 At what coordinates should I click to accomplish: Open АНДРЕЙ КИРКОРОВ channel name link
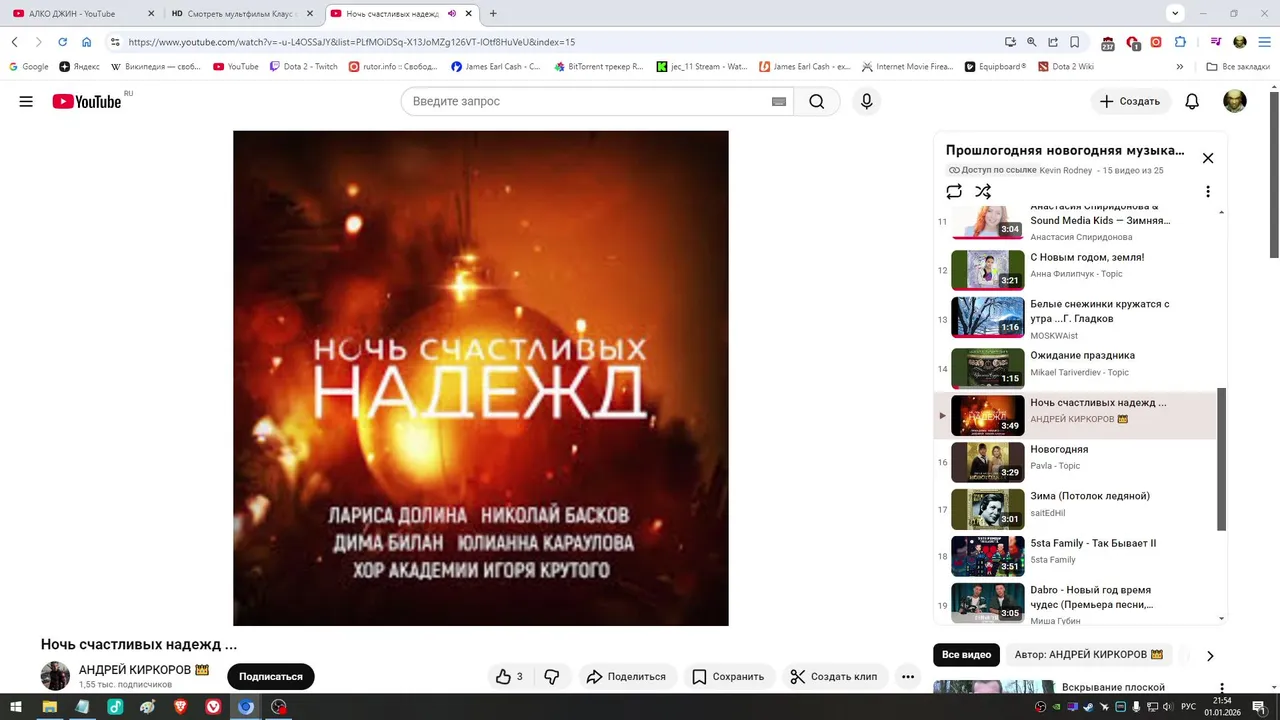(x=143, y=670)
